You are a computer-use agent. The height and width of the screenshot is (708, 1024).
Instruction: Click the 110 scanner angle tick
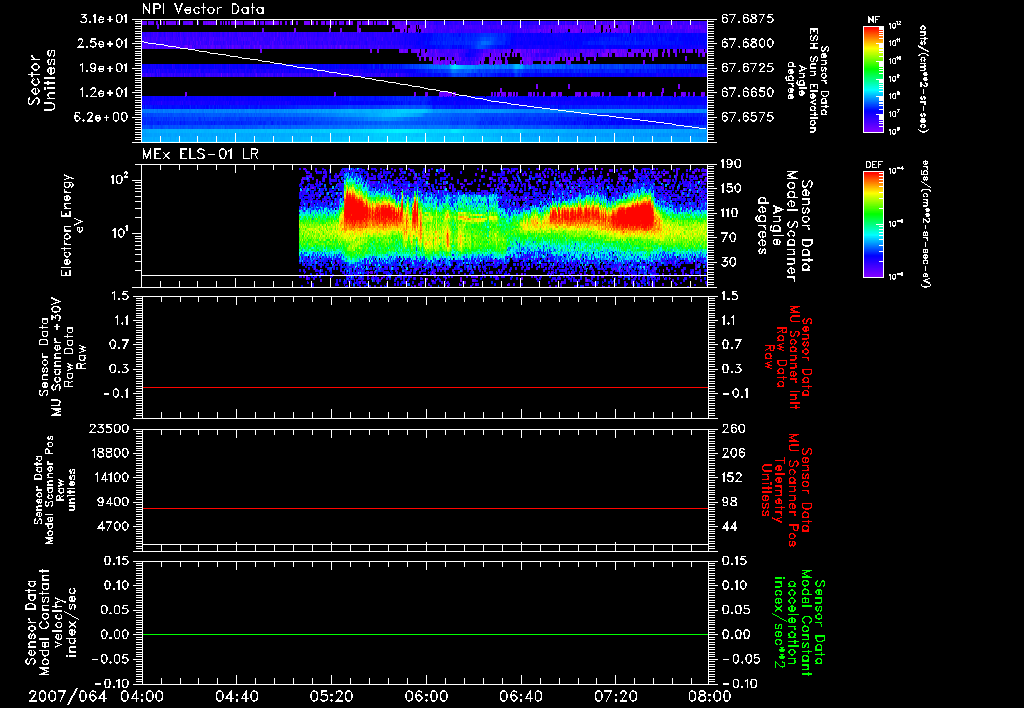pos(731,213)
